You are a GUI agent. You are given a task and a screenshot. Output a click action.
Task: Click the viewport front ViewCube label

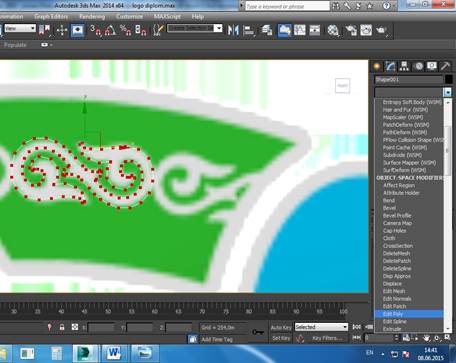[x=342, y=86]
